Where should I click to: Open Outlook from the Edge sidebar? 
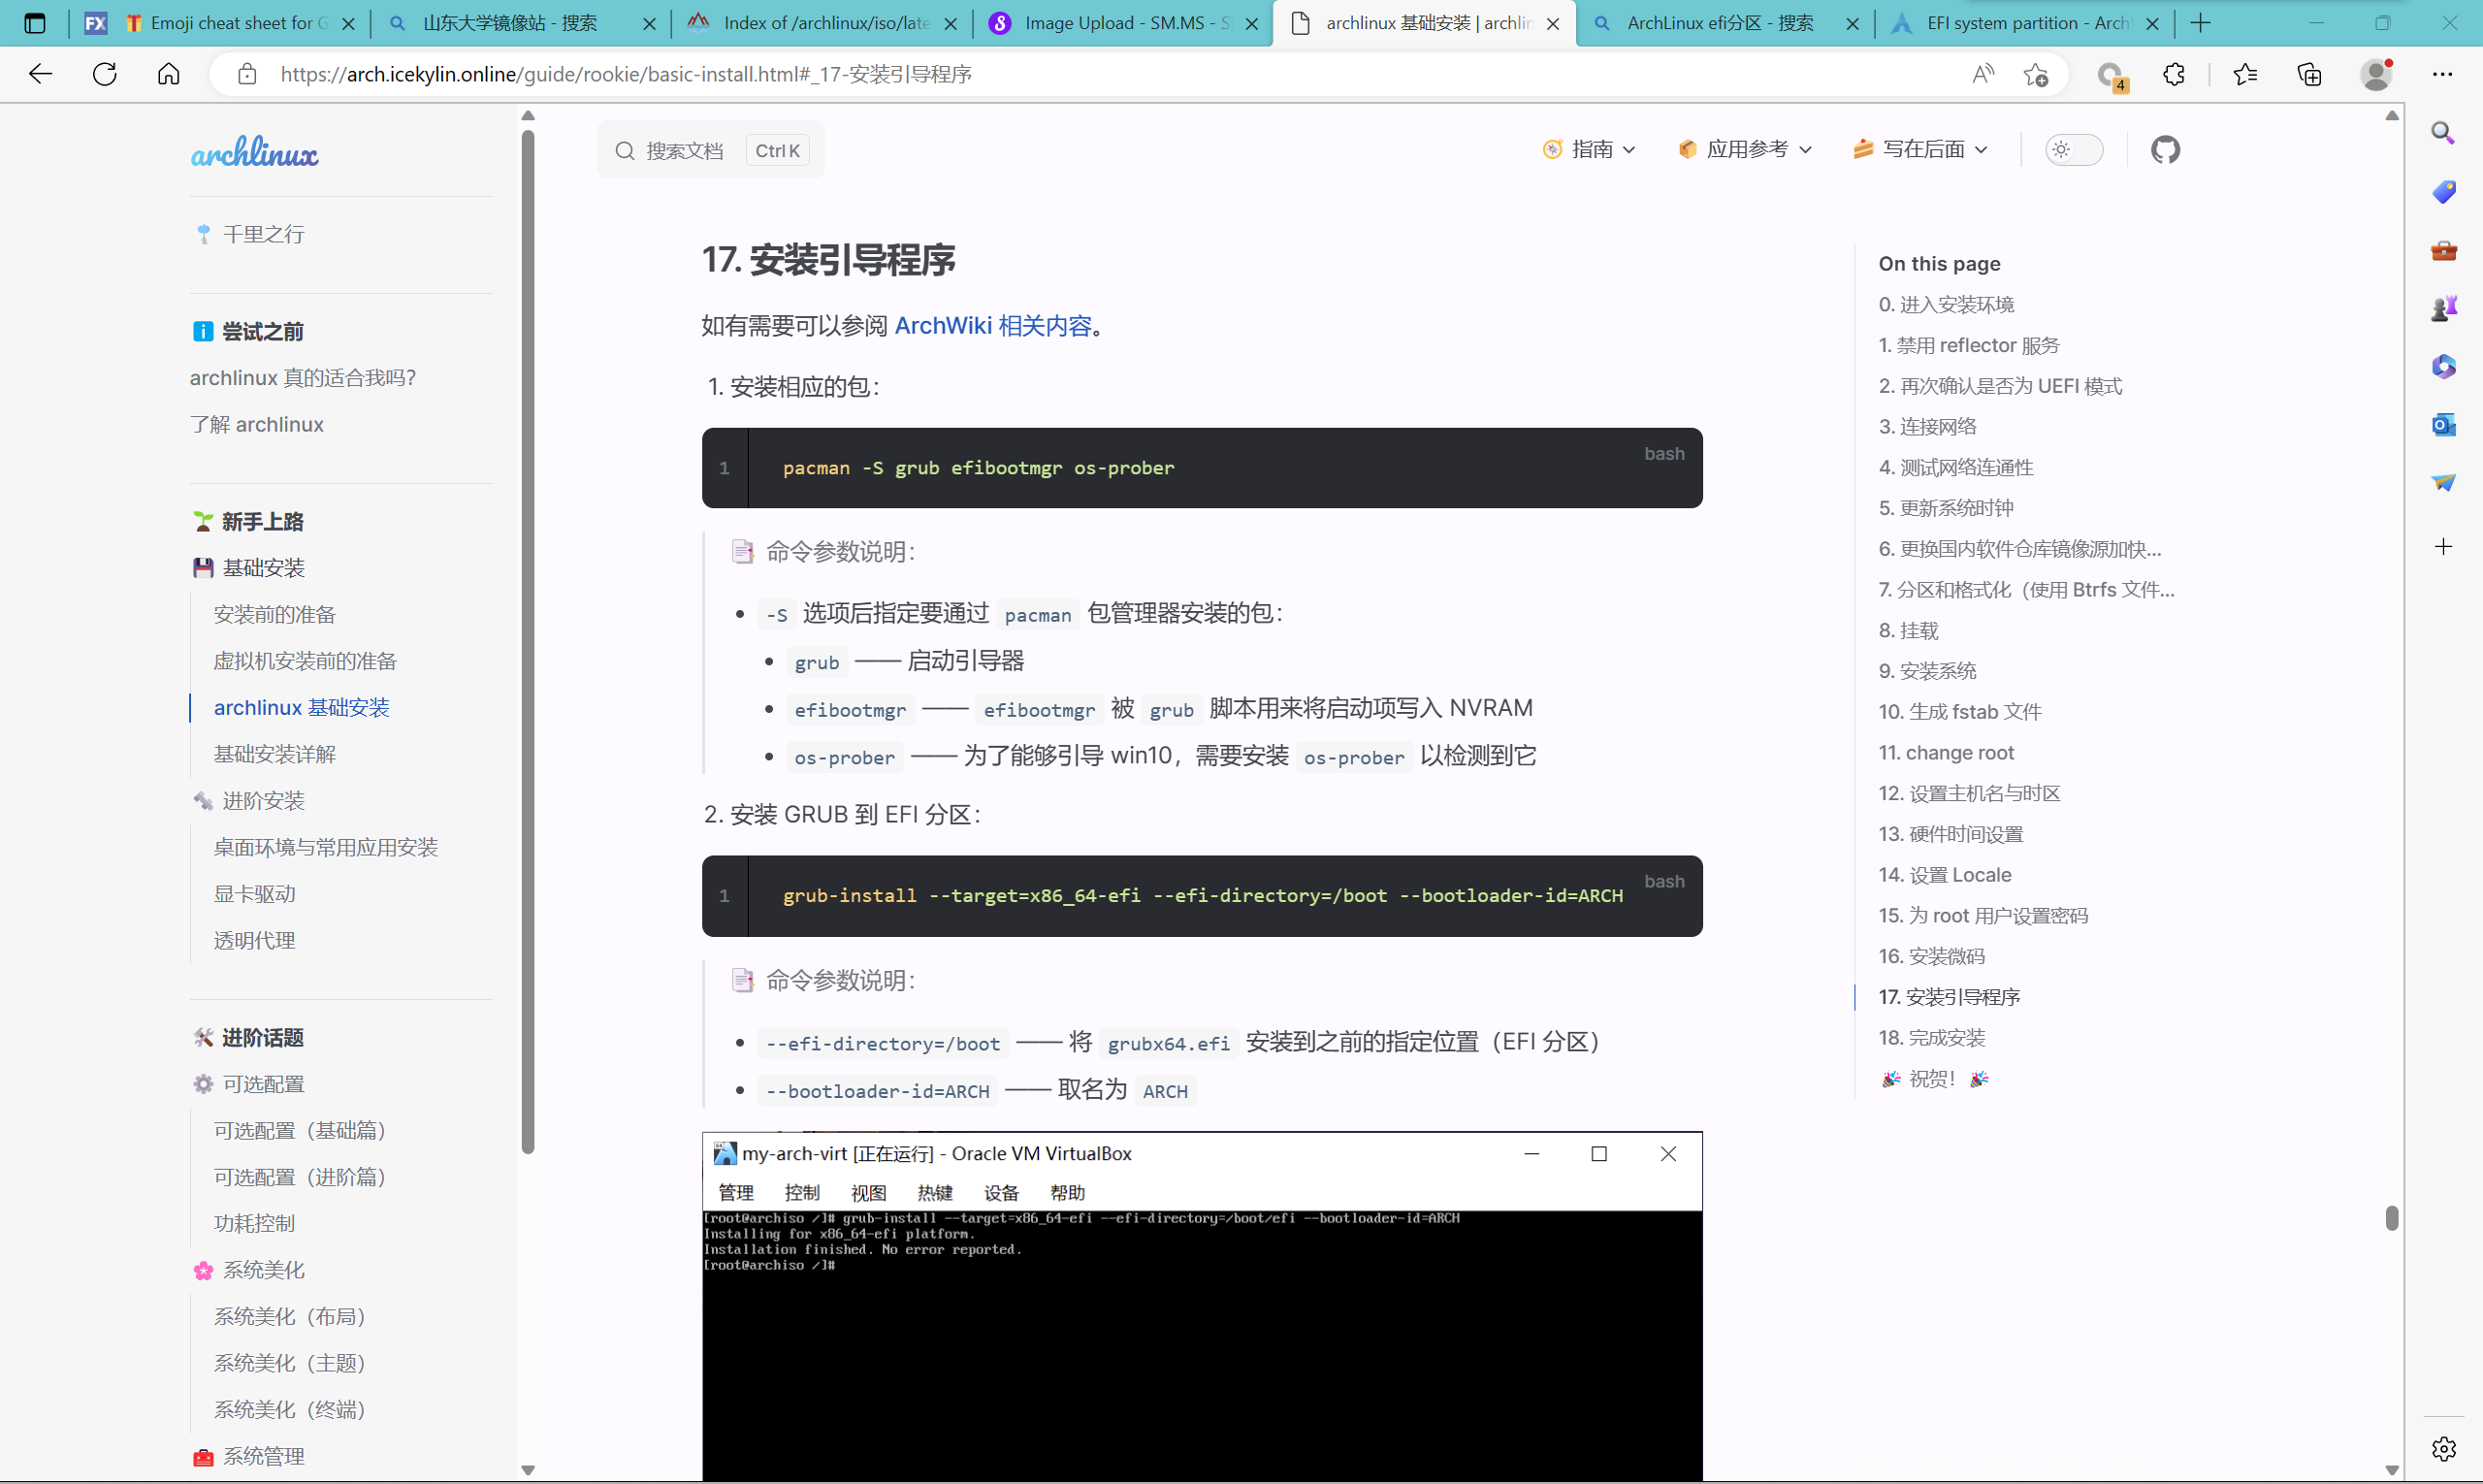pyautogui.click(x=2443, y=424)
